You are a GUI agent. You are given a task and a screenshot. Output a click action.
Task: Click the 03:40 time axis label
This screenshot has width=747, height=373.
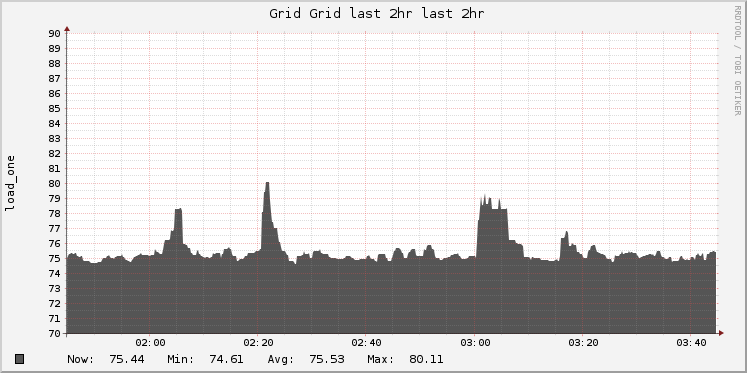pyautogui.click(x=691, y=343)
